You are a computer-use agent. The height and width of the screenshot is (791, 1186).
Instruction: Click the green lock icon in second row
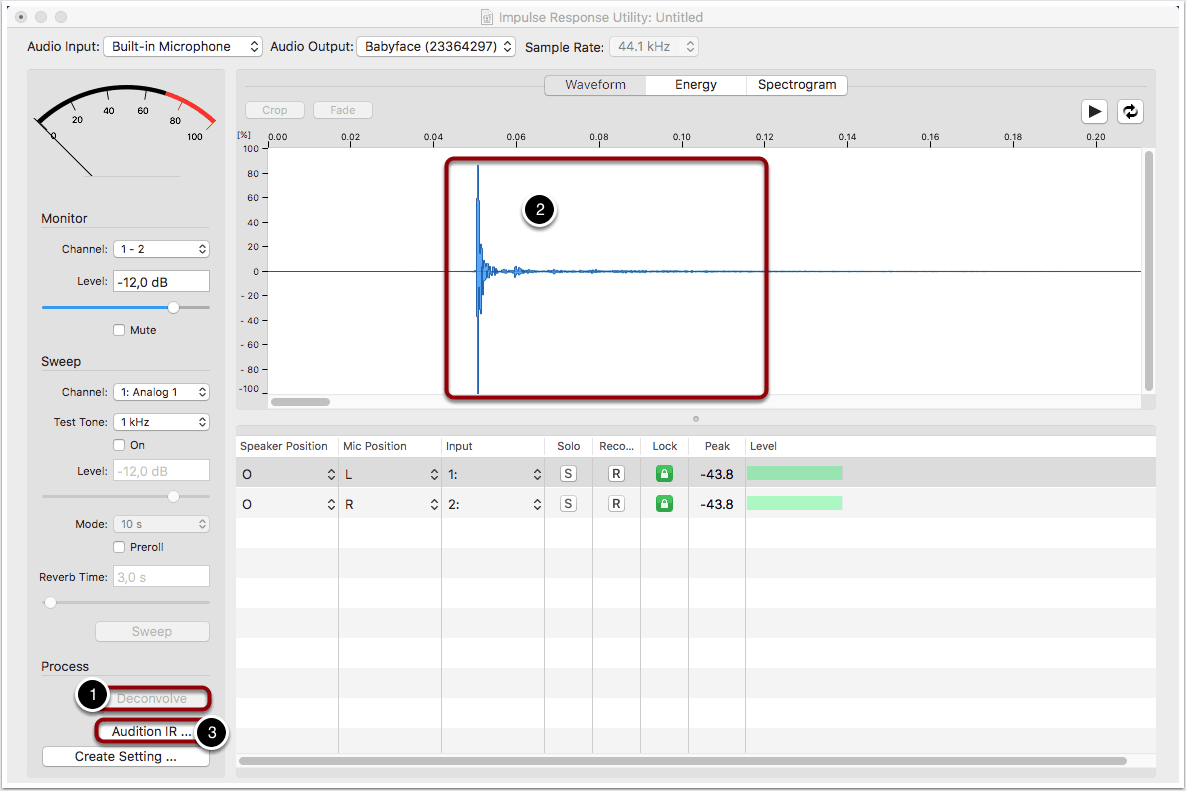point(664,504)
